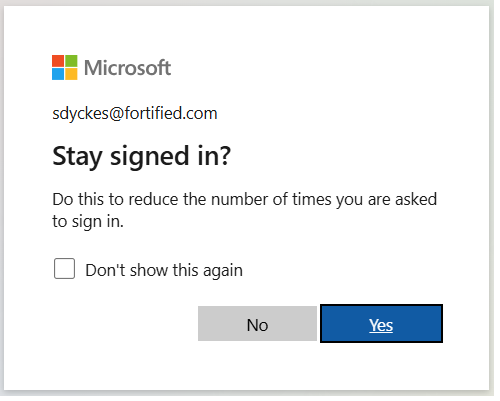The image size is (500, 401).
Task: Click the question mark in the heading
Action: click(x=225, y=155)
